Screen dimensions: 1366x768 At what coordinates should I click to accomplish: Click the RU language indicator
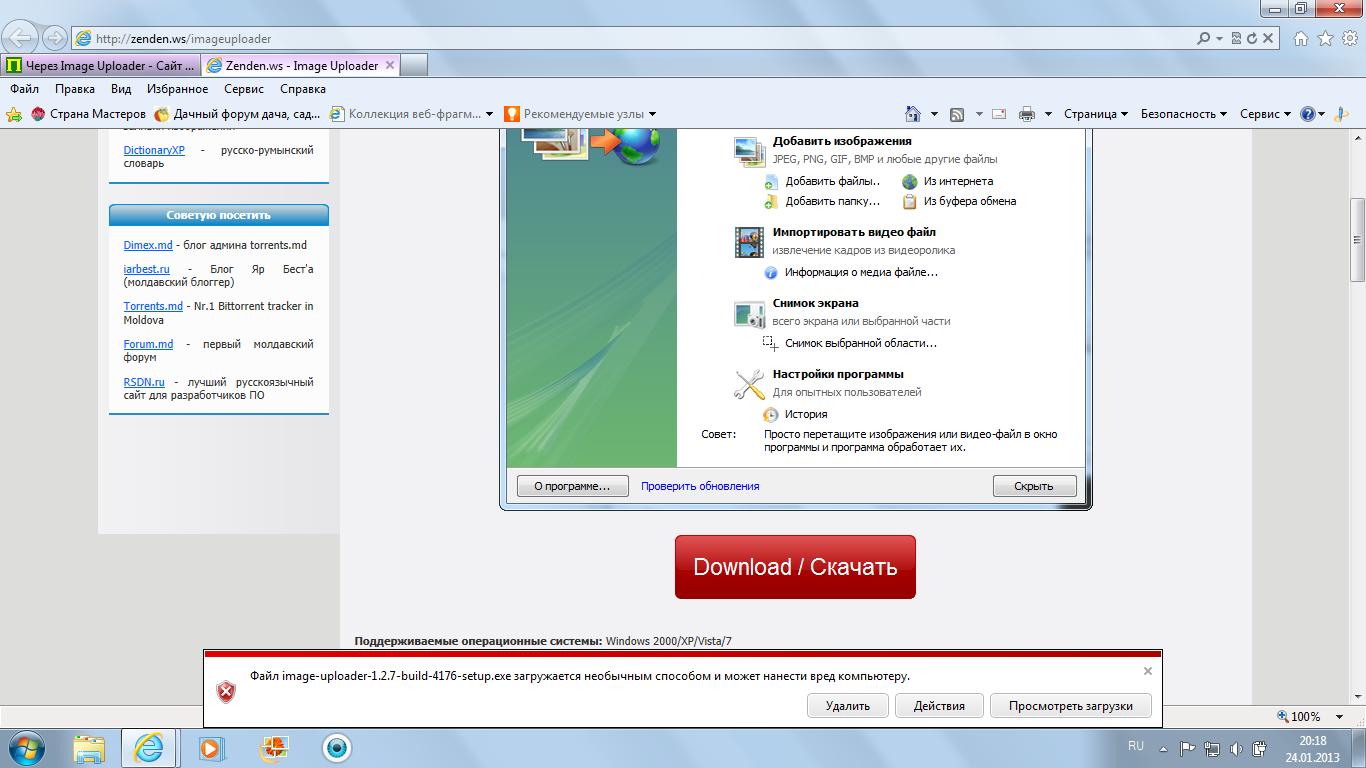1136,746
